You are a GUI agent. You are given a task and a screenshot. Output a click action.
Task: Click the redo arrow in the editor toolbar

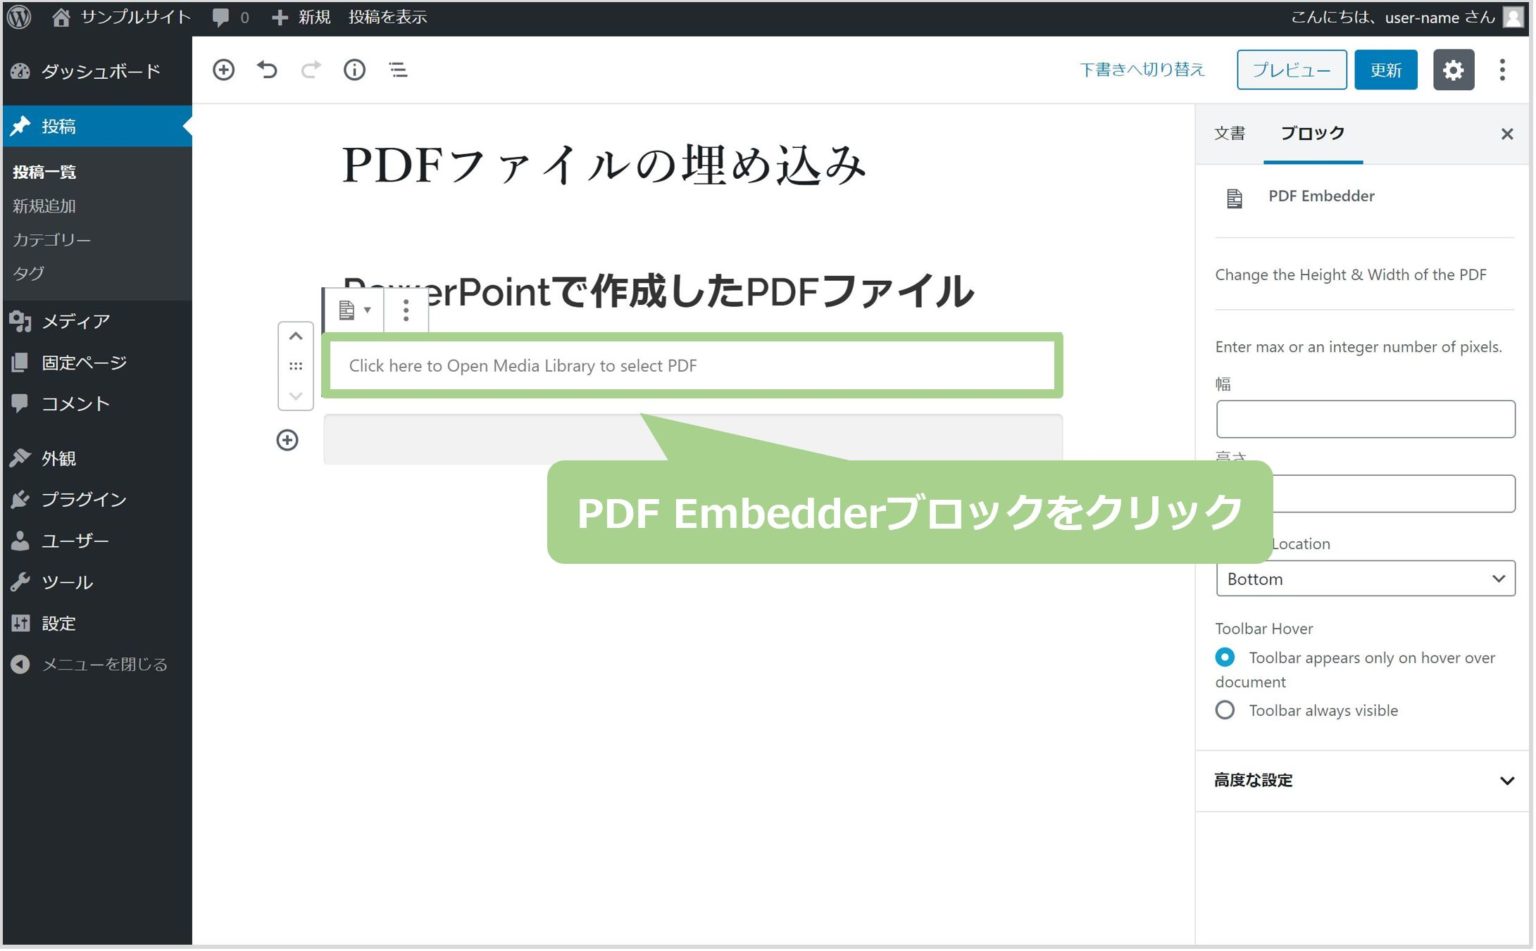(x=310, y=70)
